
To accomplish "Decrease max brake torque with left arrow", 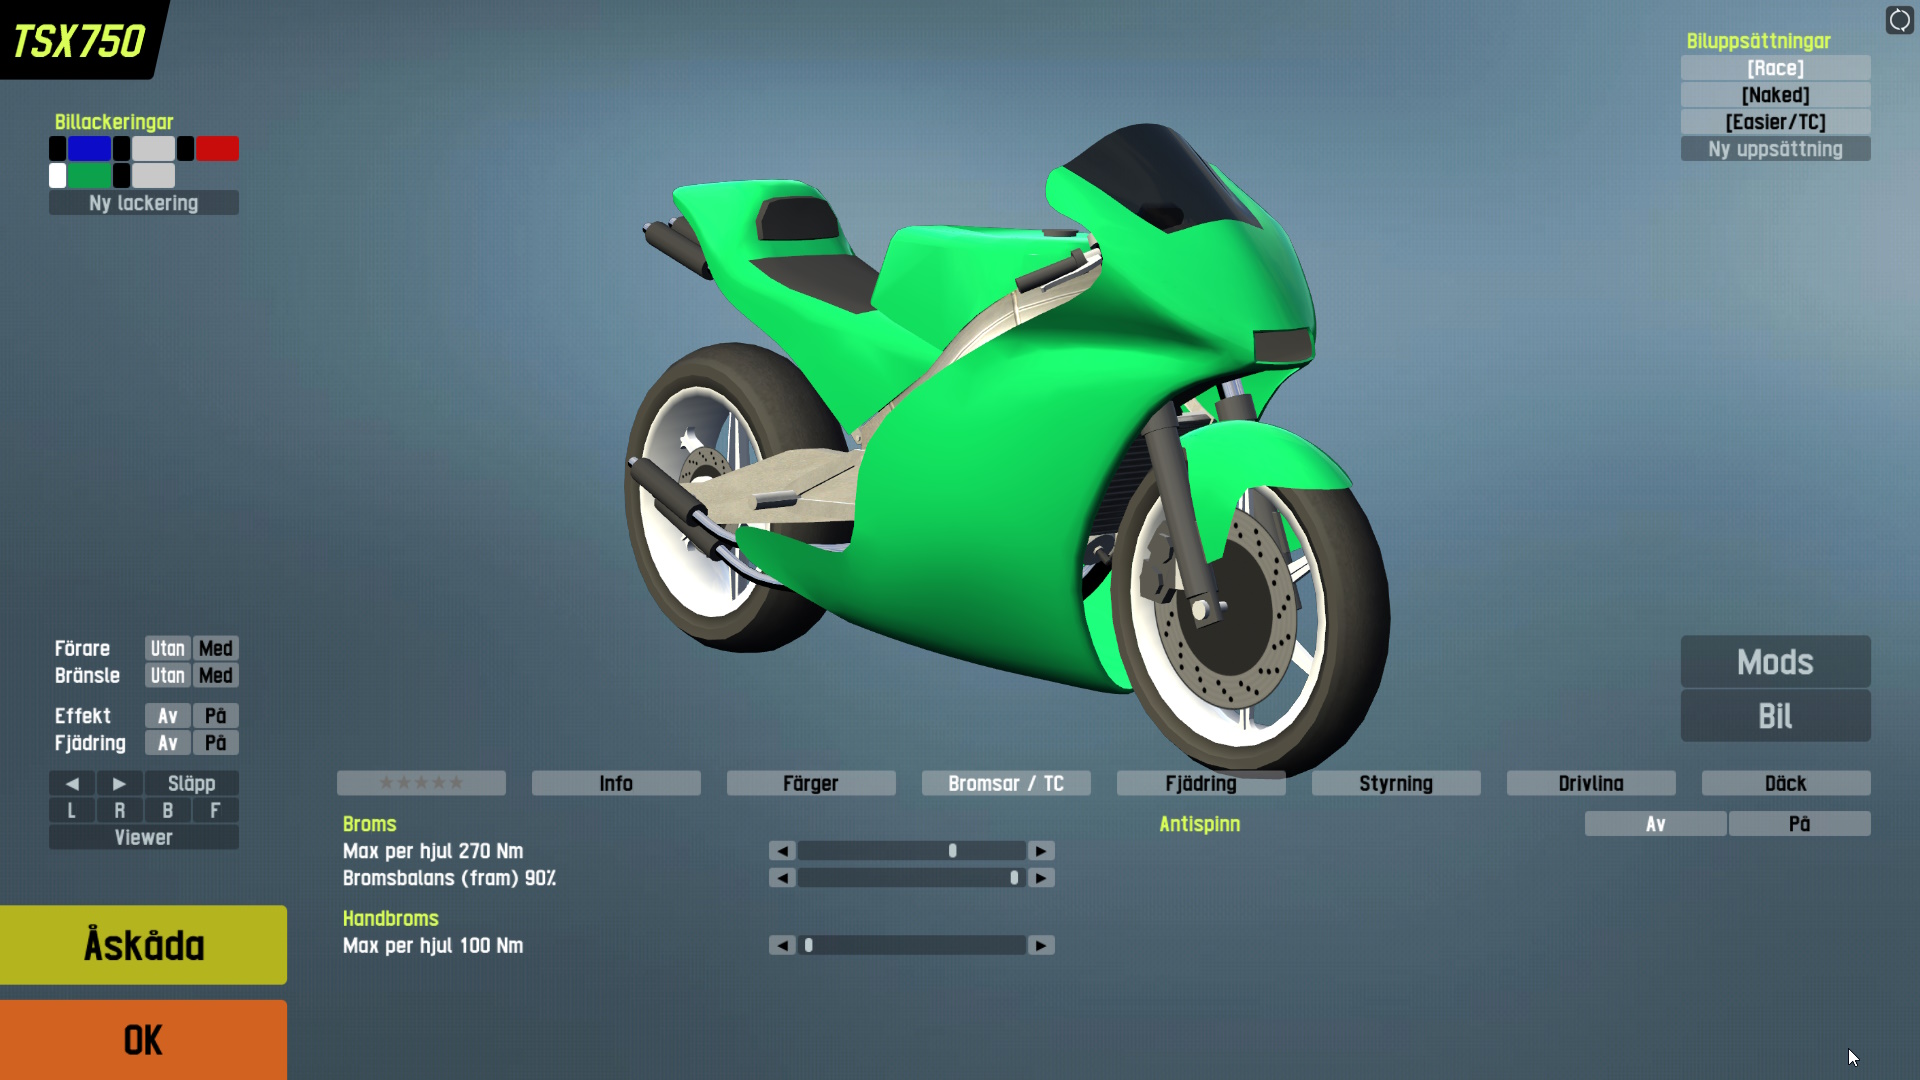I will coord(782,851).
